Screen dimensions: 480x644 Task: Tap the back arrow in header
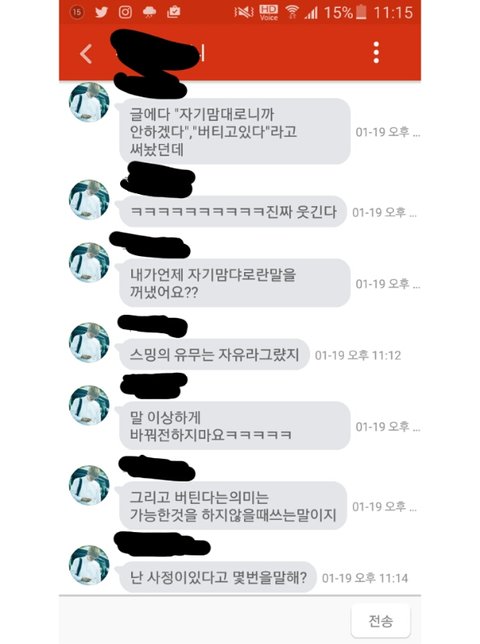pyautogui.click(x=85, y=54)
